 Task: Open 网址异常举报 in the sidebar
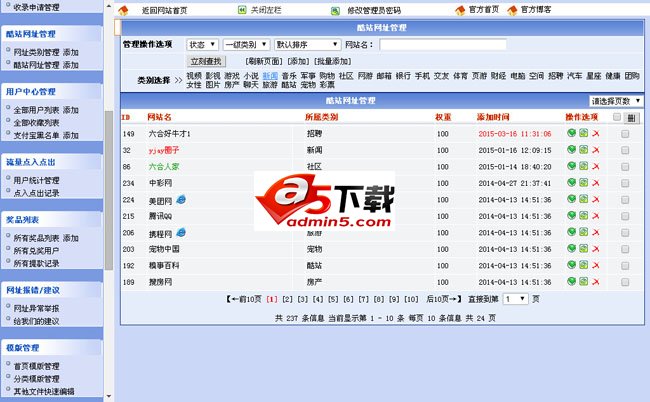click(x=36, y=308)
